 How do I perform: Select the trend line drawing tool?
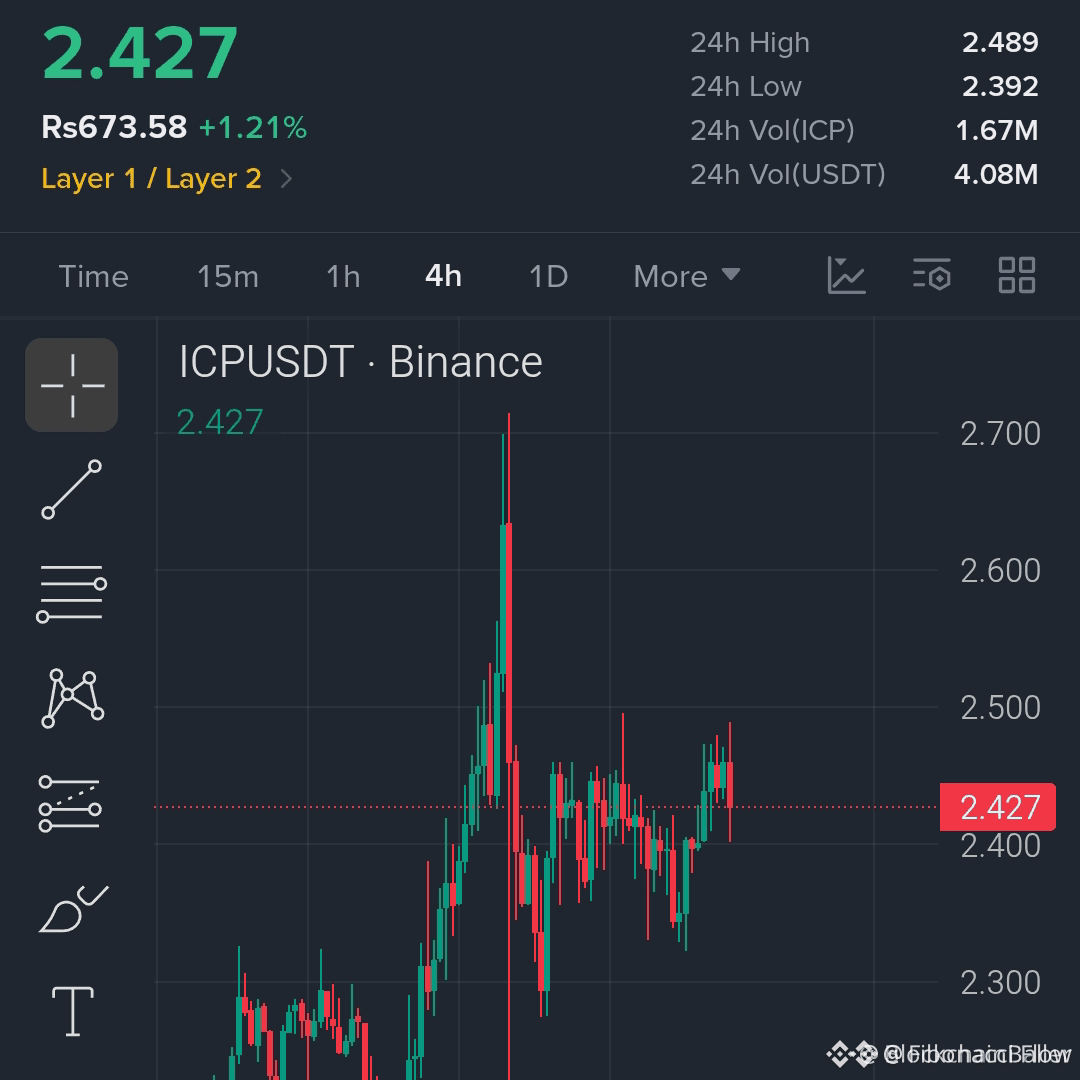[x=72, y=490]
